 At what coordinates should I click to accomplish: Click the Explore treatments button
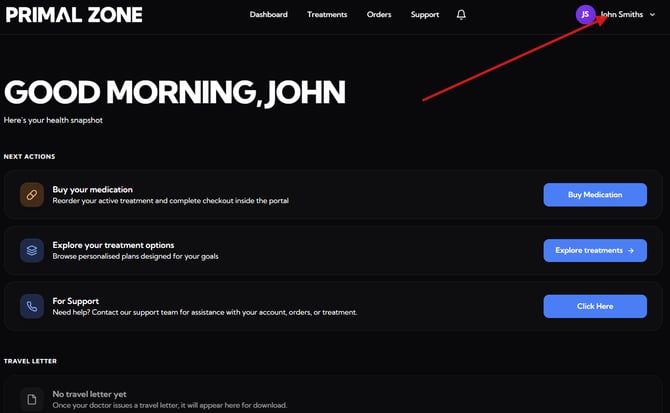(x=594, y=250)
